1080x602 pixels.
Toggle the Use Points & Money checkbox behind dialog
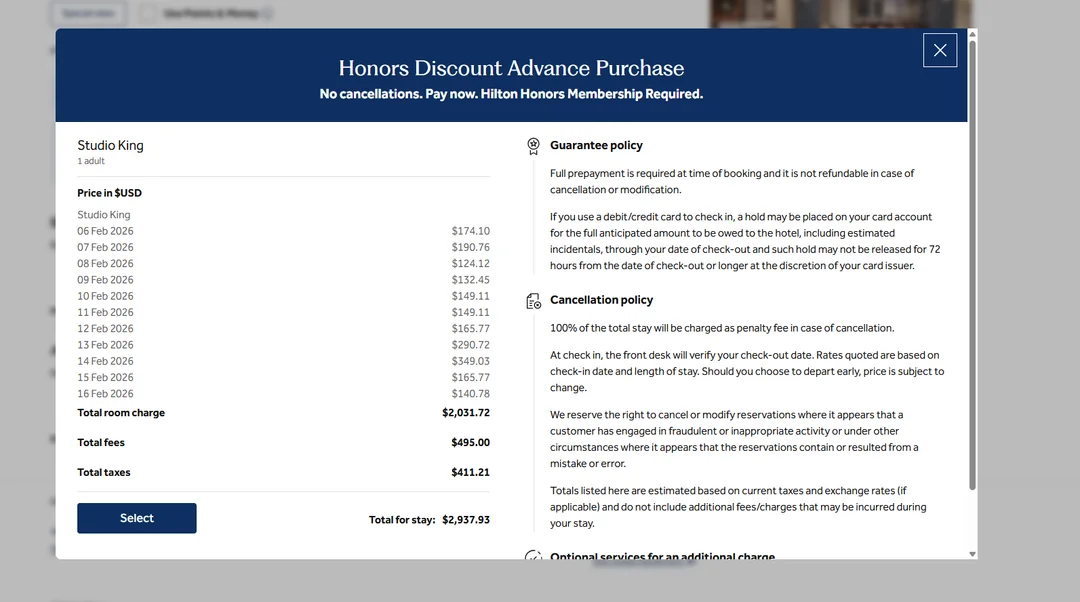(148, 14)
